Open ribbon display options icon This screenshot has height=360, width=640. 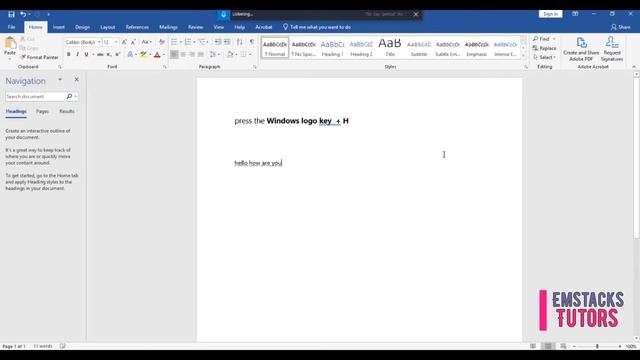[575, 14]
